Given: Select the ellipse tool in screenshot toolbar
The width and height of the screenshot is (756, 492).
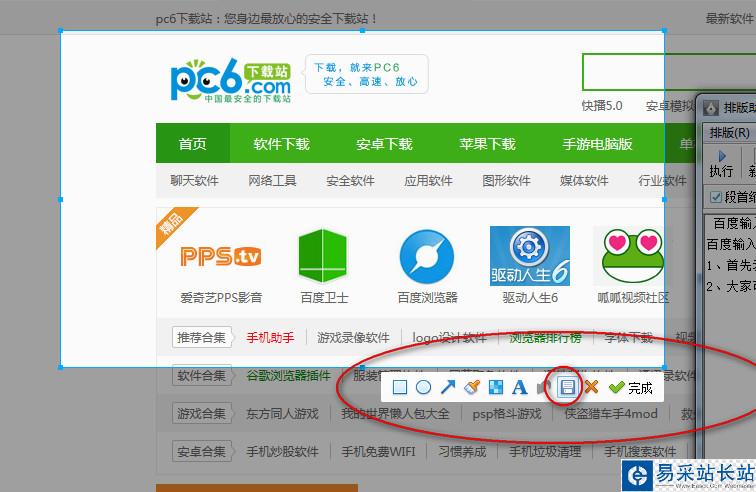Looking at the screenshot, I should pyautogui.click(x=423, y=387).
